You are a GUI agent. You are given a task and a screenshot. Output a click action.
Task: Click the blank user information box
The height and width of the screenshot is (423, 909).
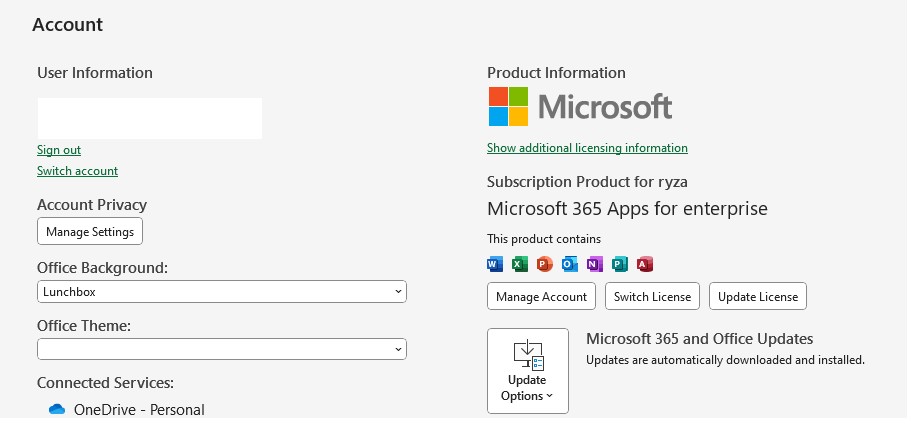150,118
